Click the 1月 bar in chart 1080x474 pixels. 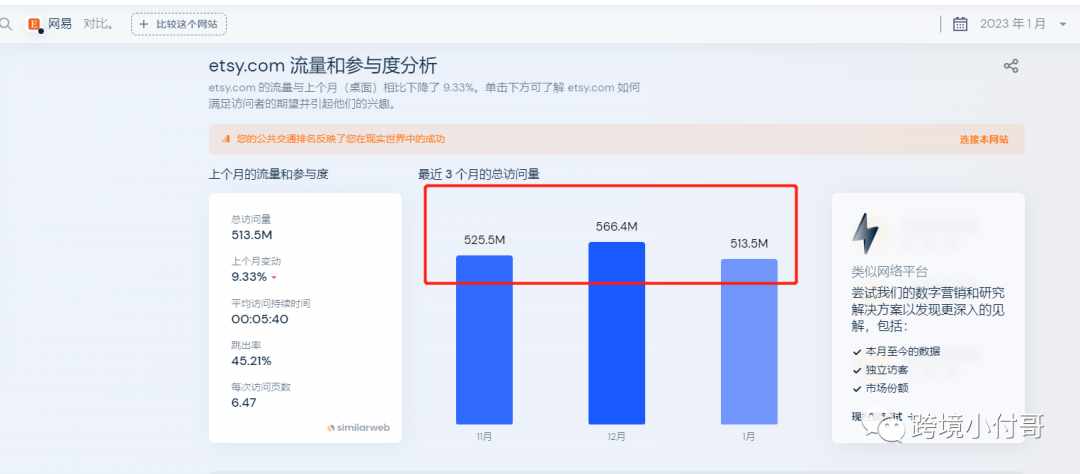(x=749, y=342)
